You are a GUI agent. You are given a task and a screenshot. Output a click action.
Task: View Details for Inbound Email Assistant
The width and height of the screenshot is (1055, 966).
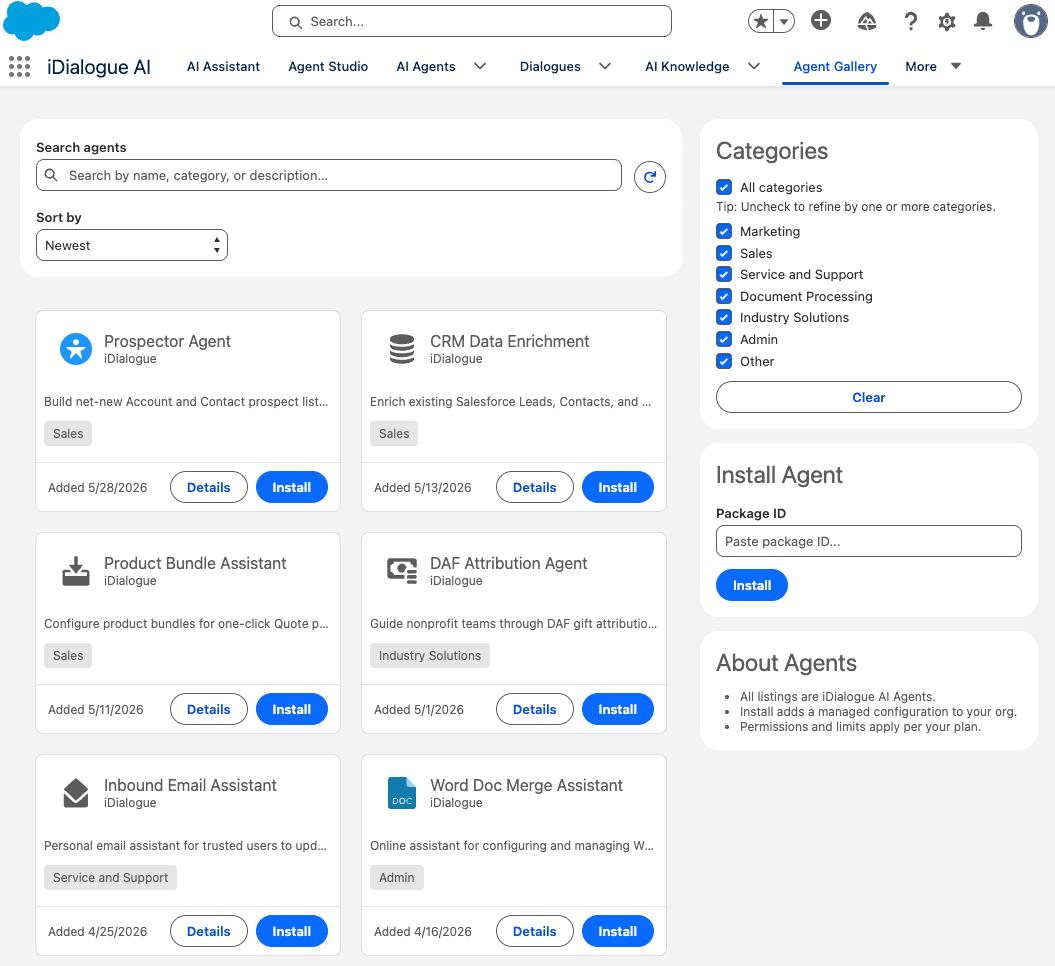pyautogui.click(x=209, y=931)
